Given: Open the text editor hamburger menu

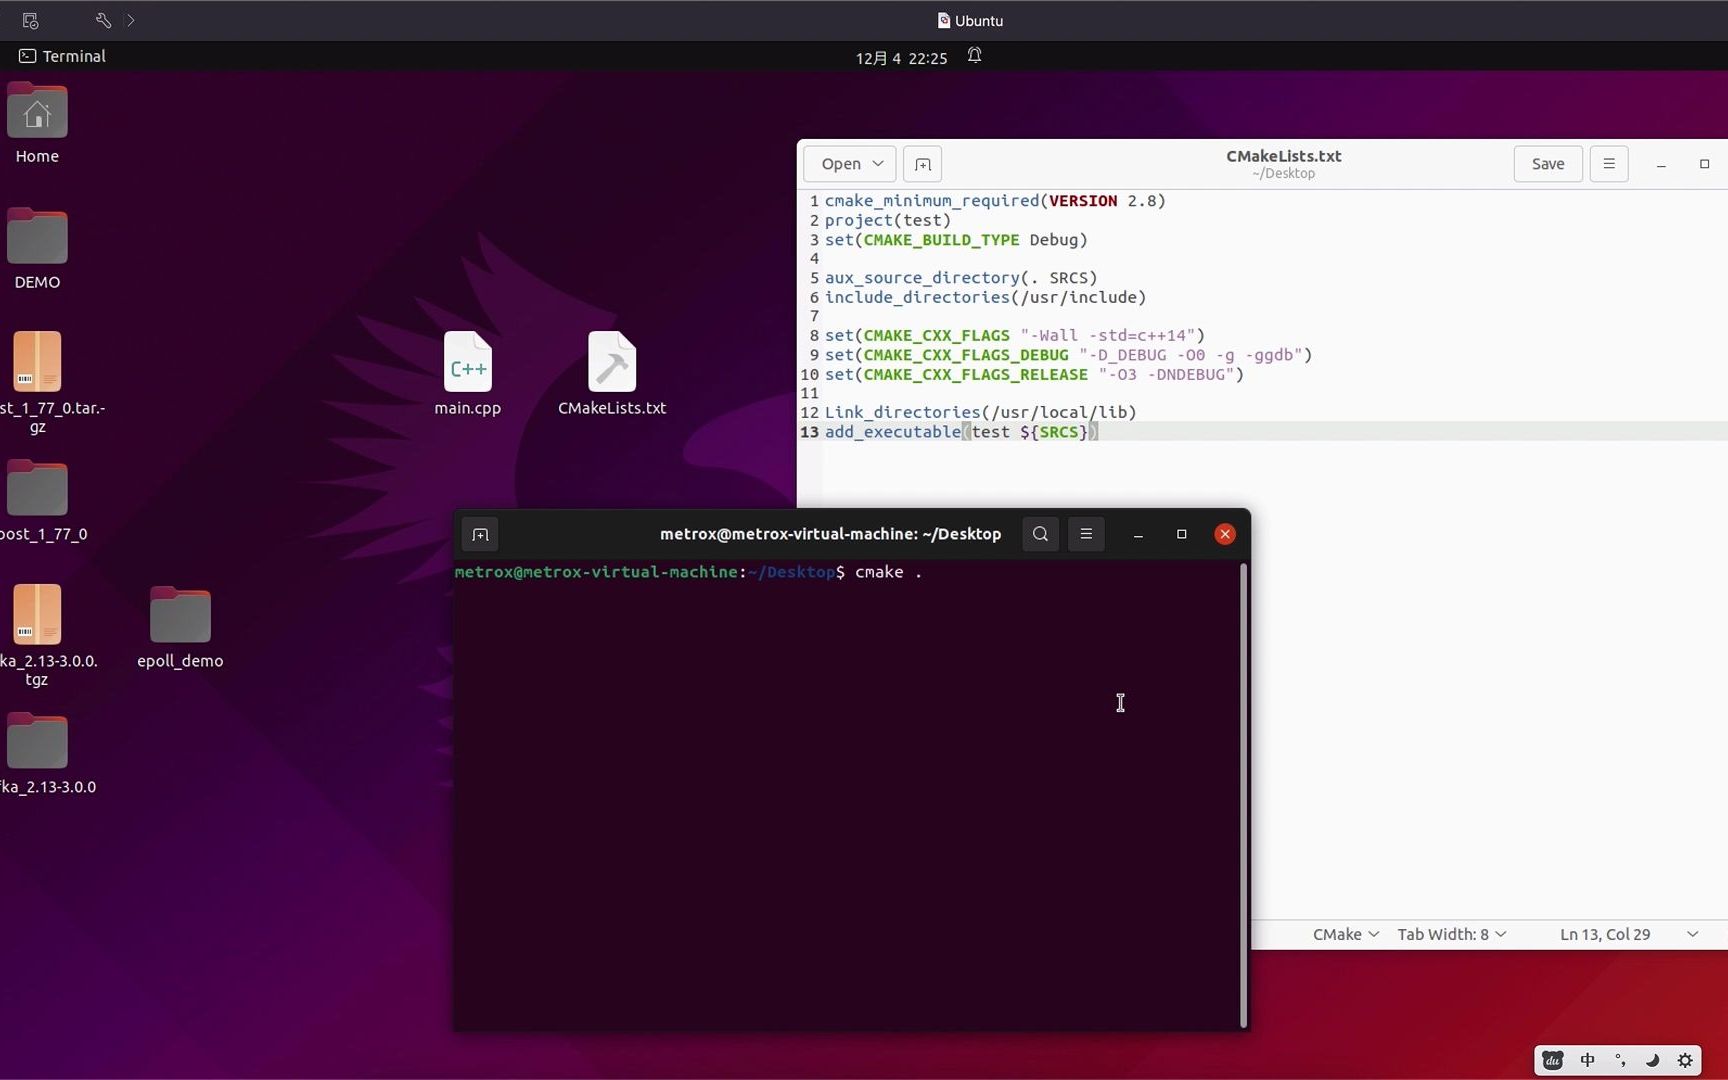Looking at the screenshot, I should tap(1609, 164).
